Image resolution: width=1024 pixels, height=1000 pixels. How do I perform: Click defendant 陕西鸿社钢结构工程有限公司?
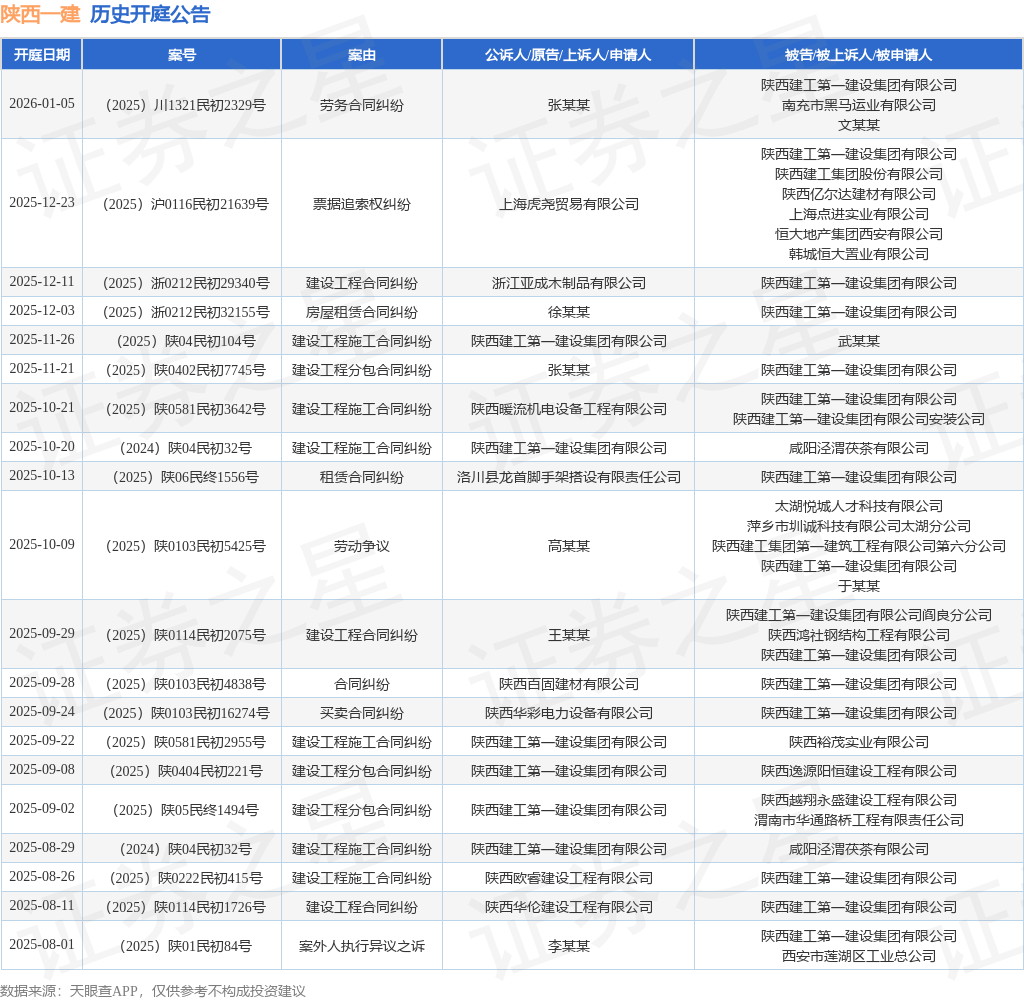coord(859,635)
